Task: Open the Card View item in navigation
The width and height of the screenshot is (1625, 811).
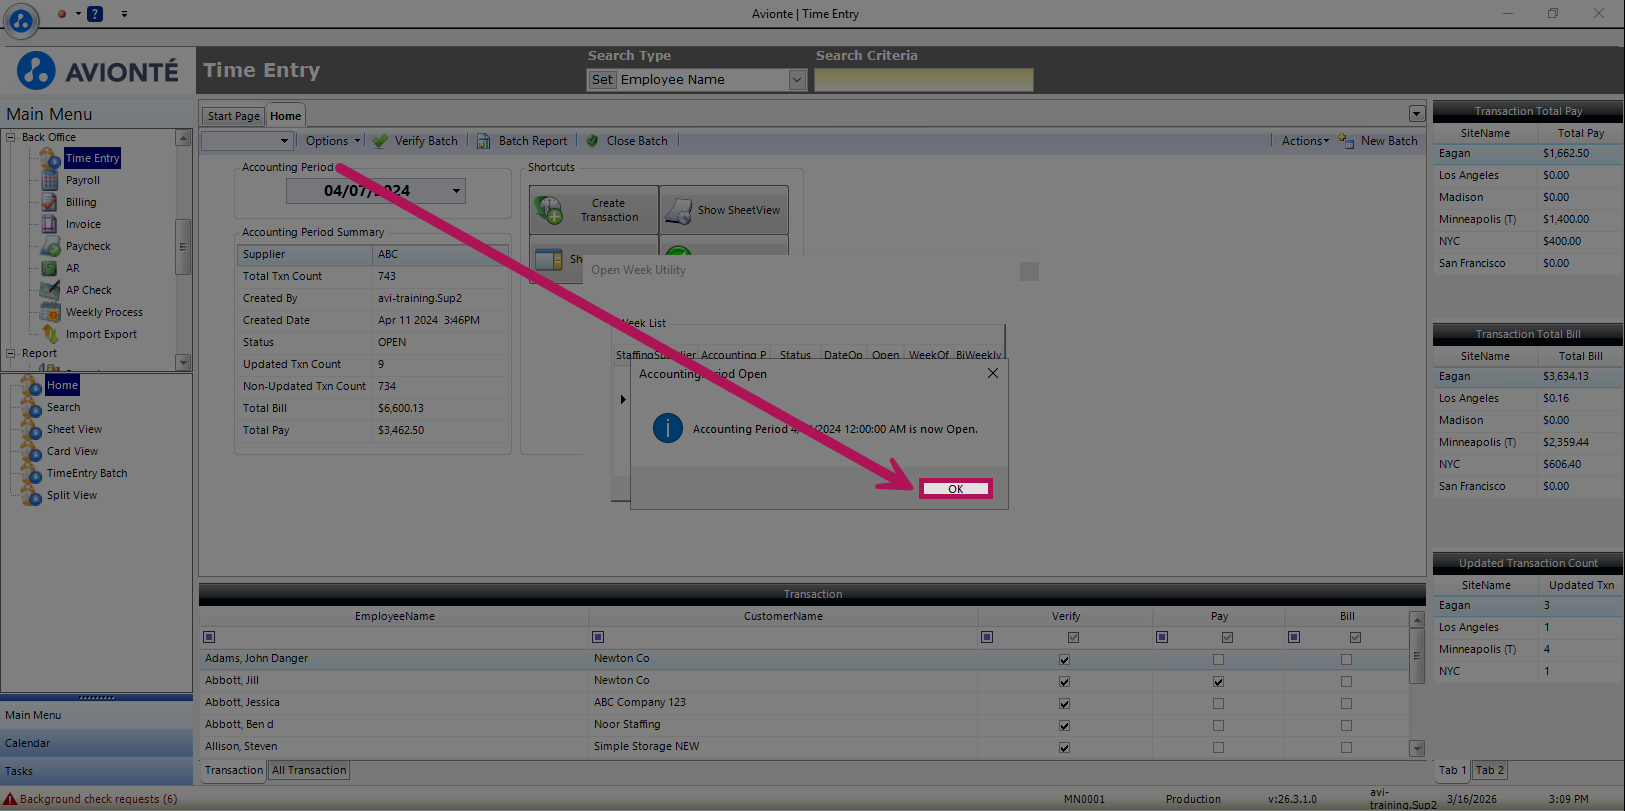Action: [72, 451]
